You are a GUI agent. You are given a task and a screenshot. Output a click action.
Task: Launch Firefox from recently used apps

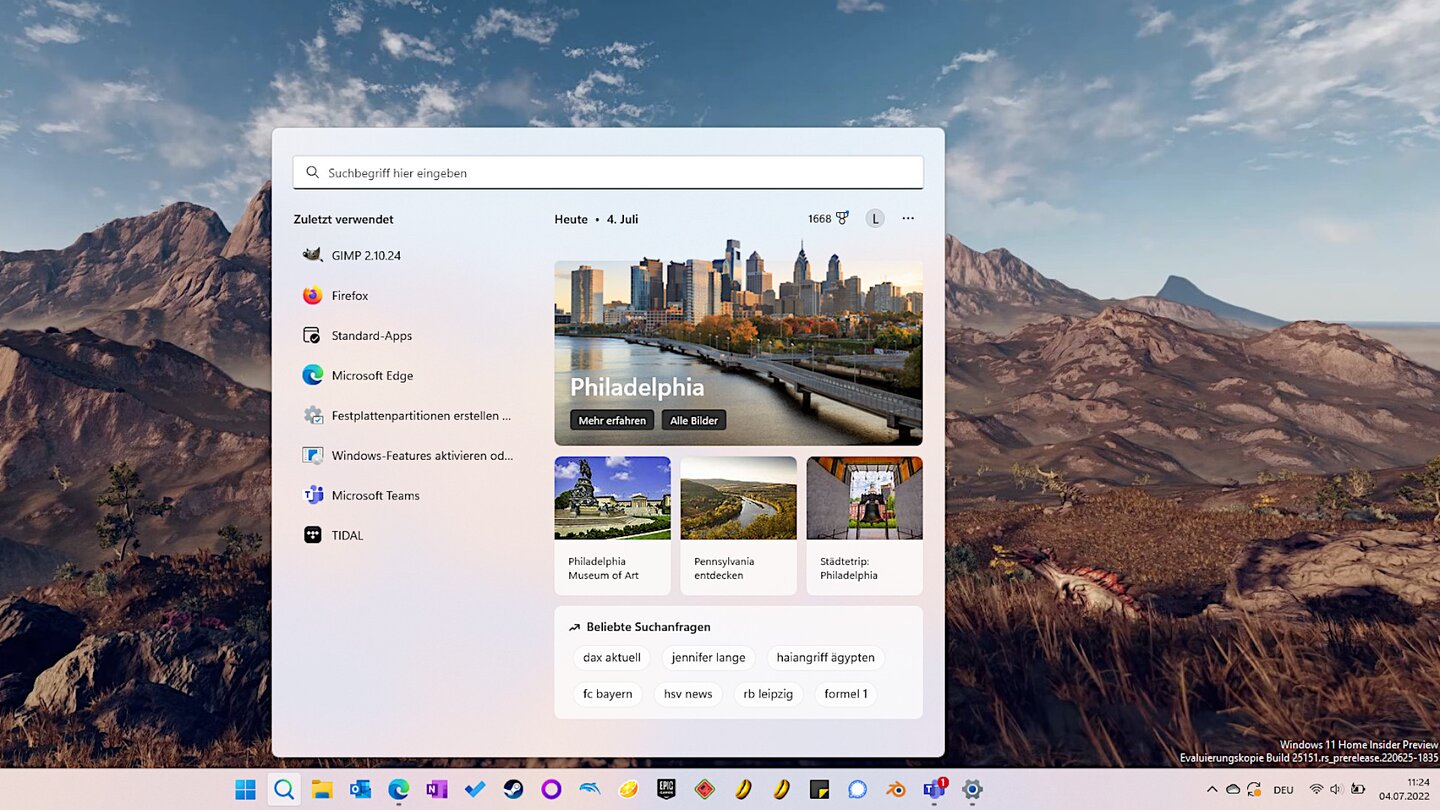[x=349, y=295]
